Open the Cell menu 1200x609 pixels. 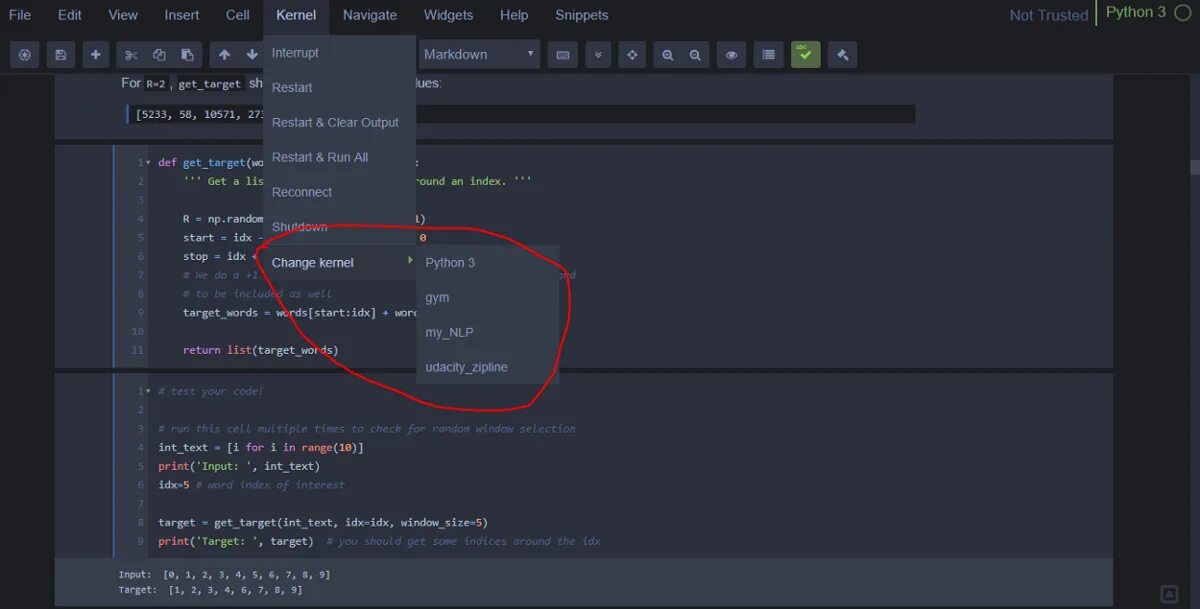point(238,15)
